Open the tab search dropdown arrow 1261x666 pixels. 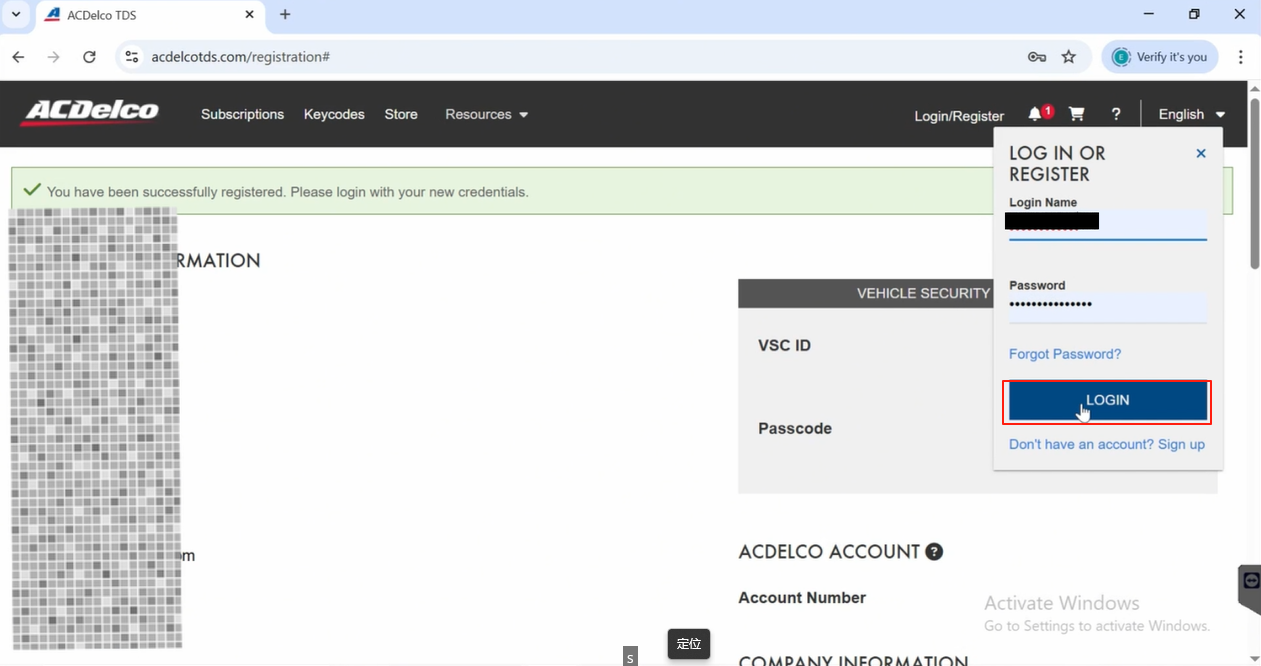point(16,15)
